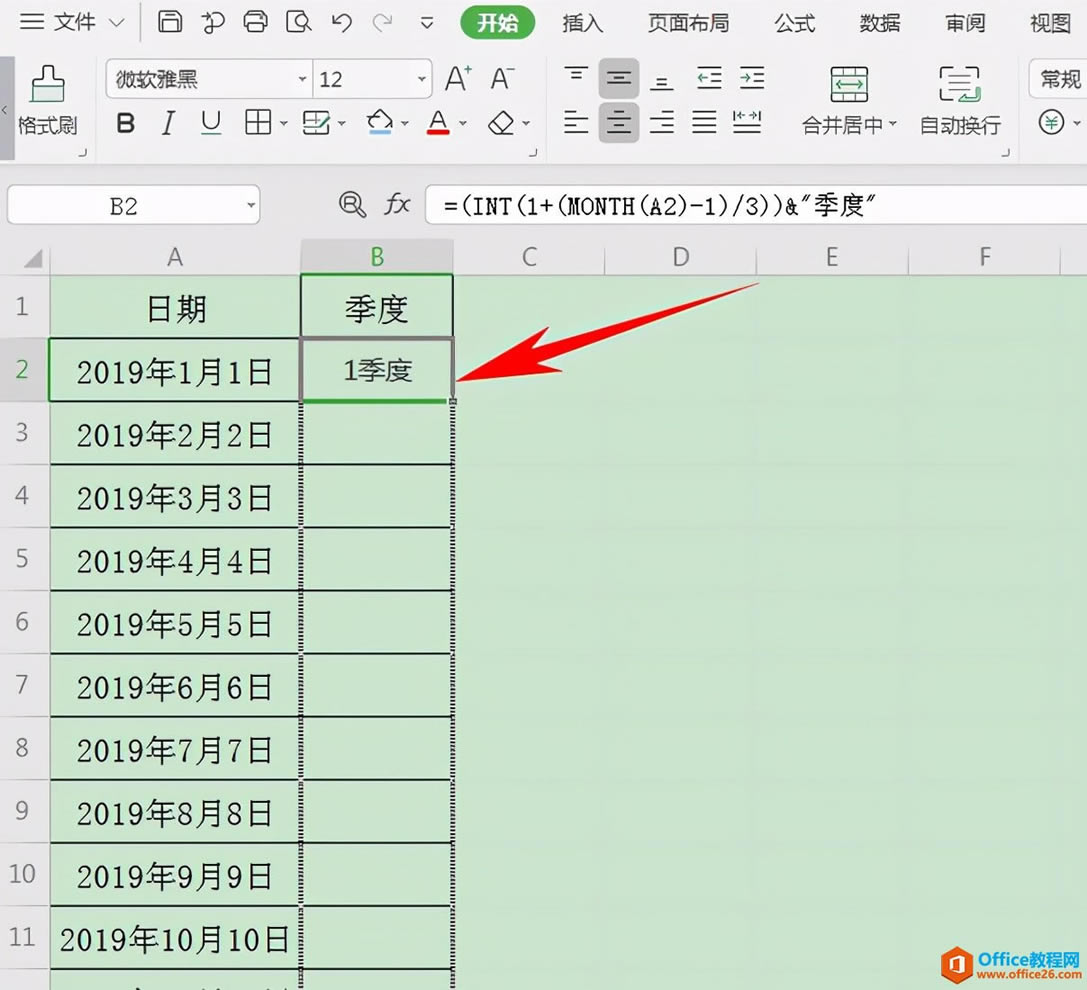
Task: Expand font color dropdown arrow
Action: click(x=463, y=123)
